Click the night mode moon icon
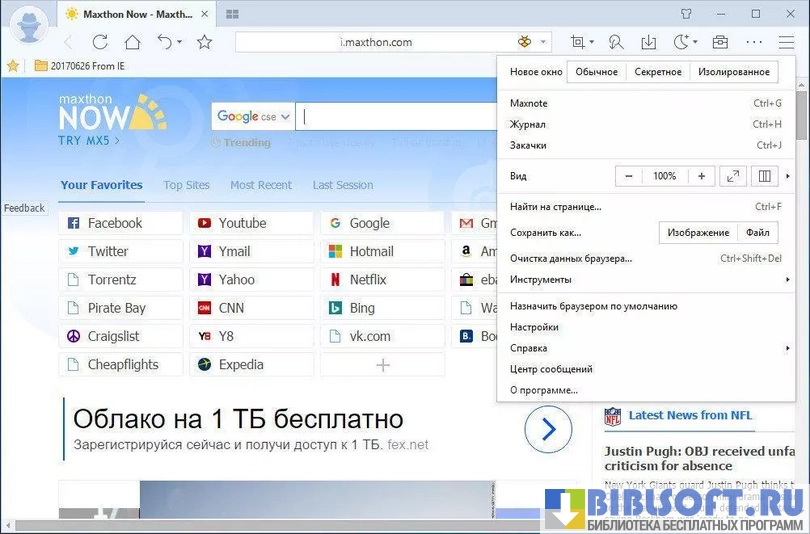 pos(682,42)
